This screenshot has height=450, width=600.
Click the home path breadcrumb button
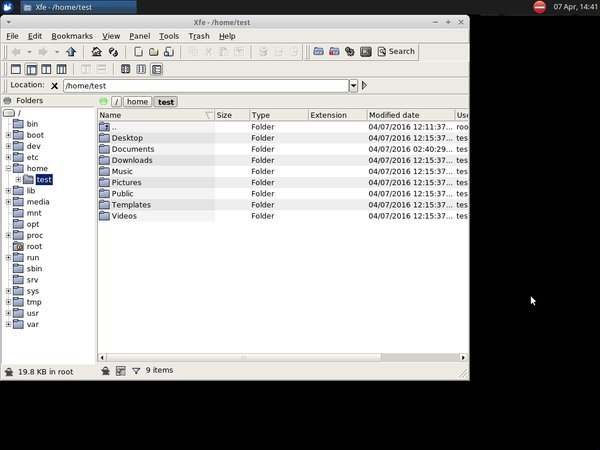tap(137, 102)
